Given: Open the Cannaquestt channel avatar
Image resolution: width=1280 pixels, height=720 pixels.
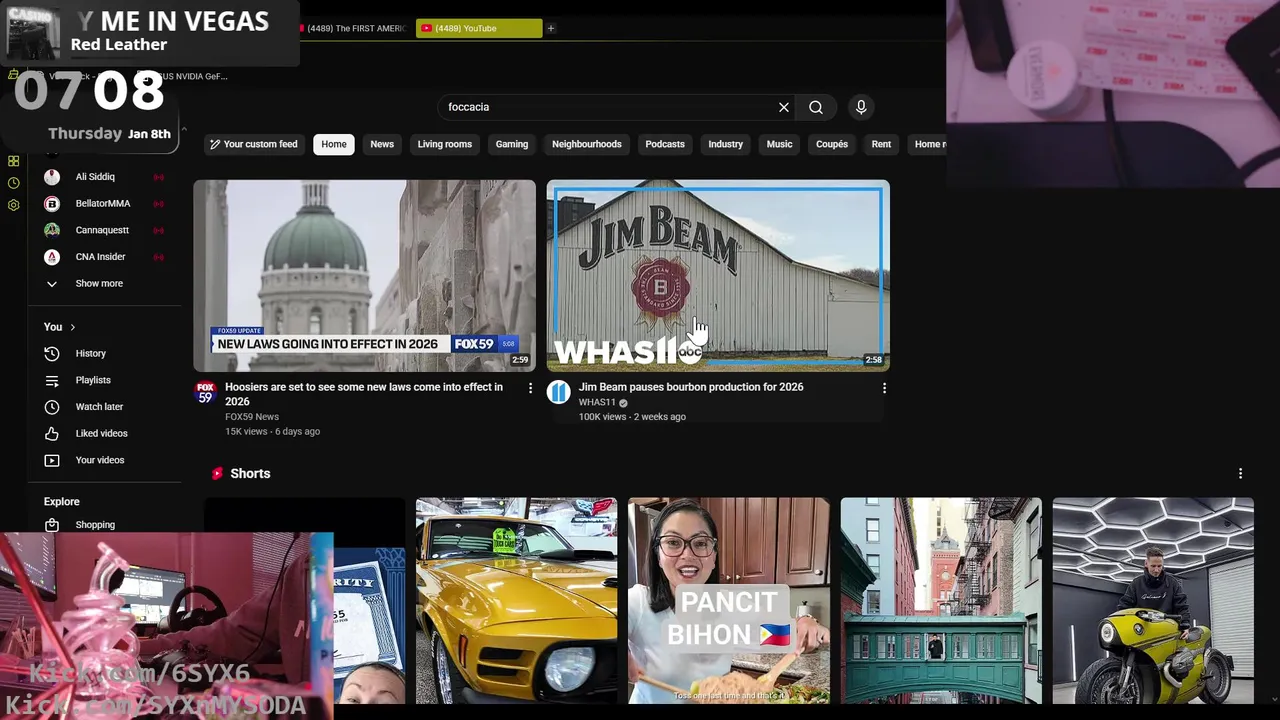Looking at the screenshot, I should 52,230.
